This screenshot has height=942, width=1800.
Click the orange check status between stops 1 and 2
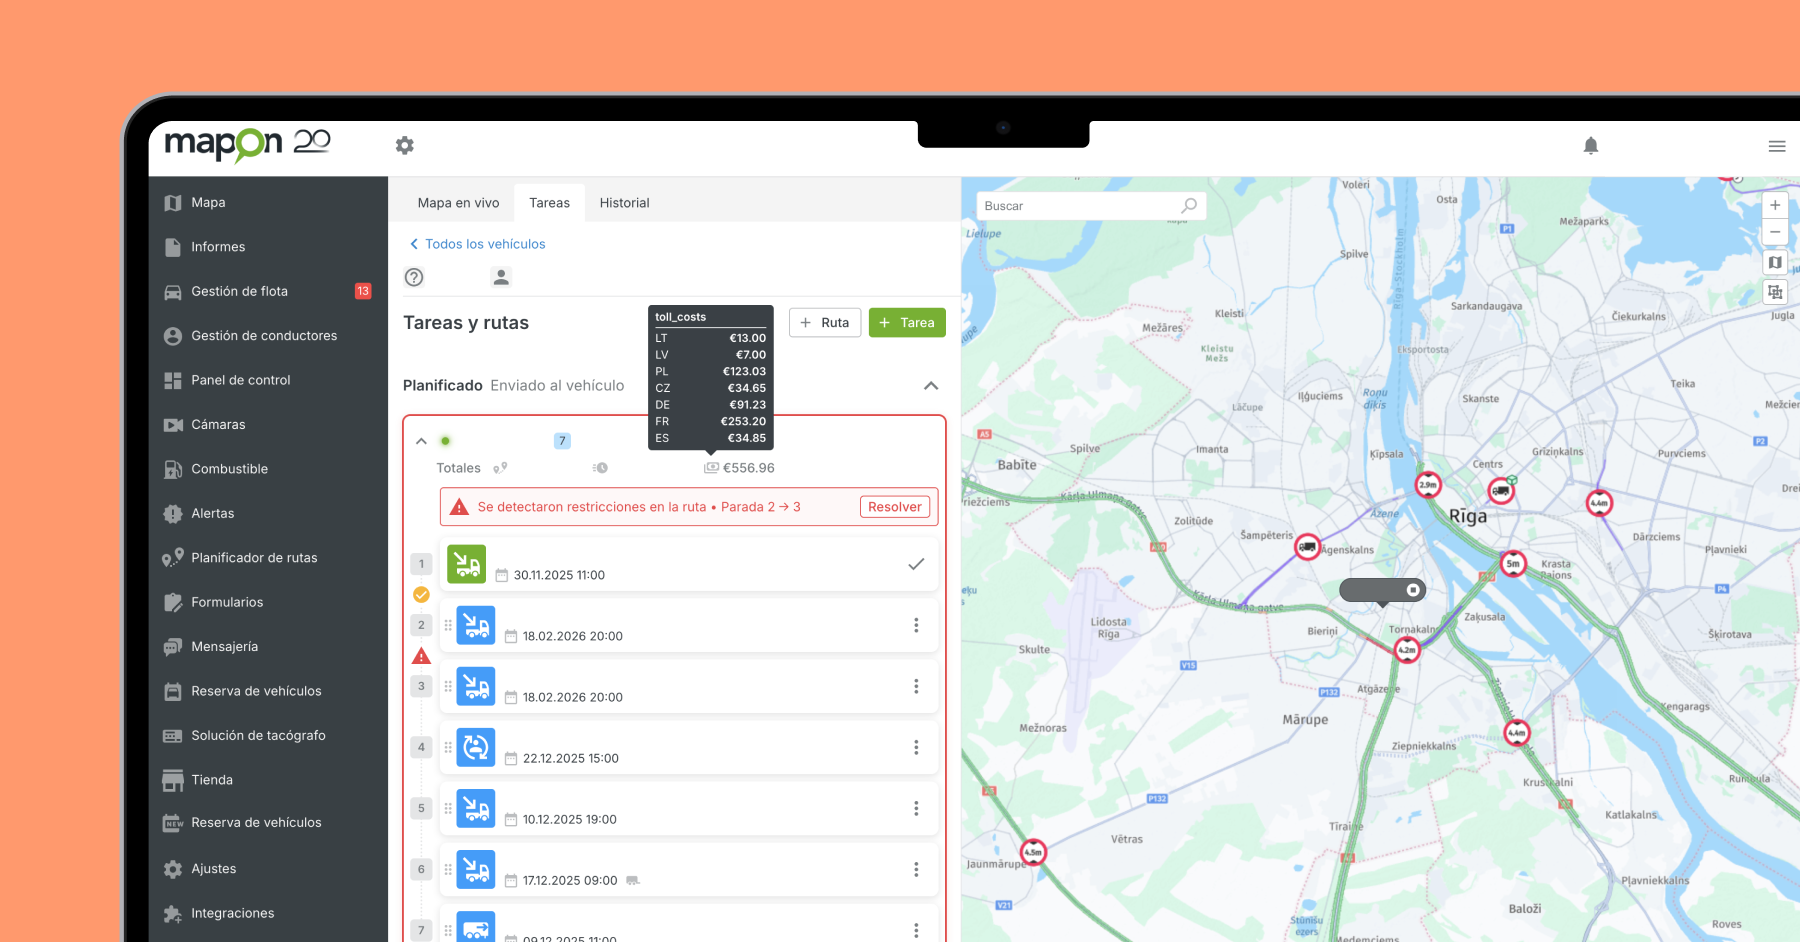pos(422,595)
